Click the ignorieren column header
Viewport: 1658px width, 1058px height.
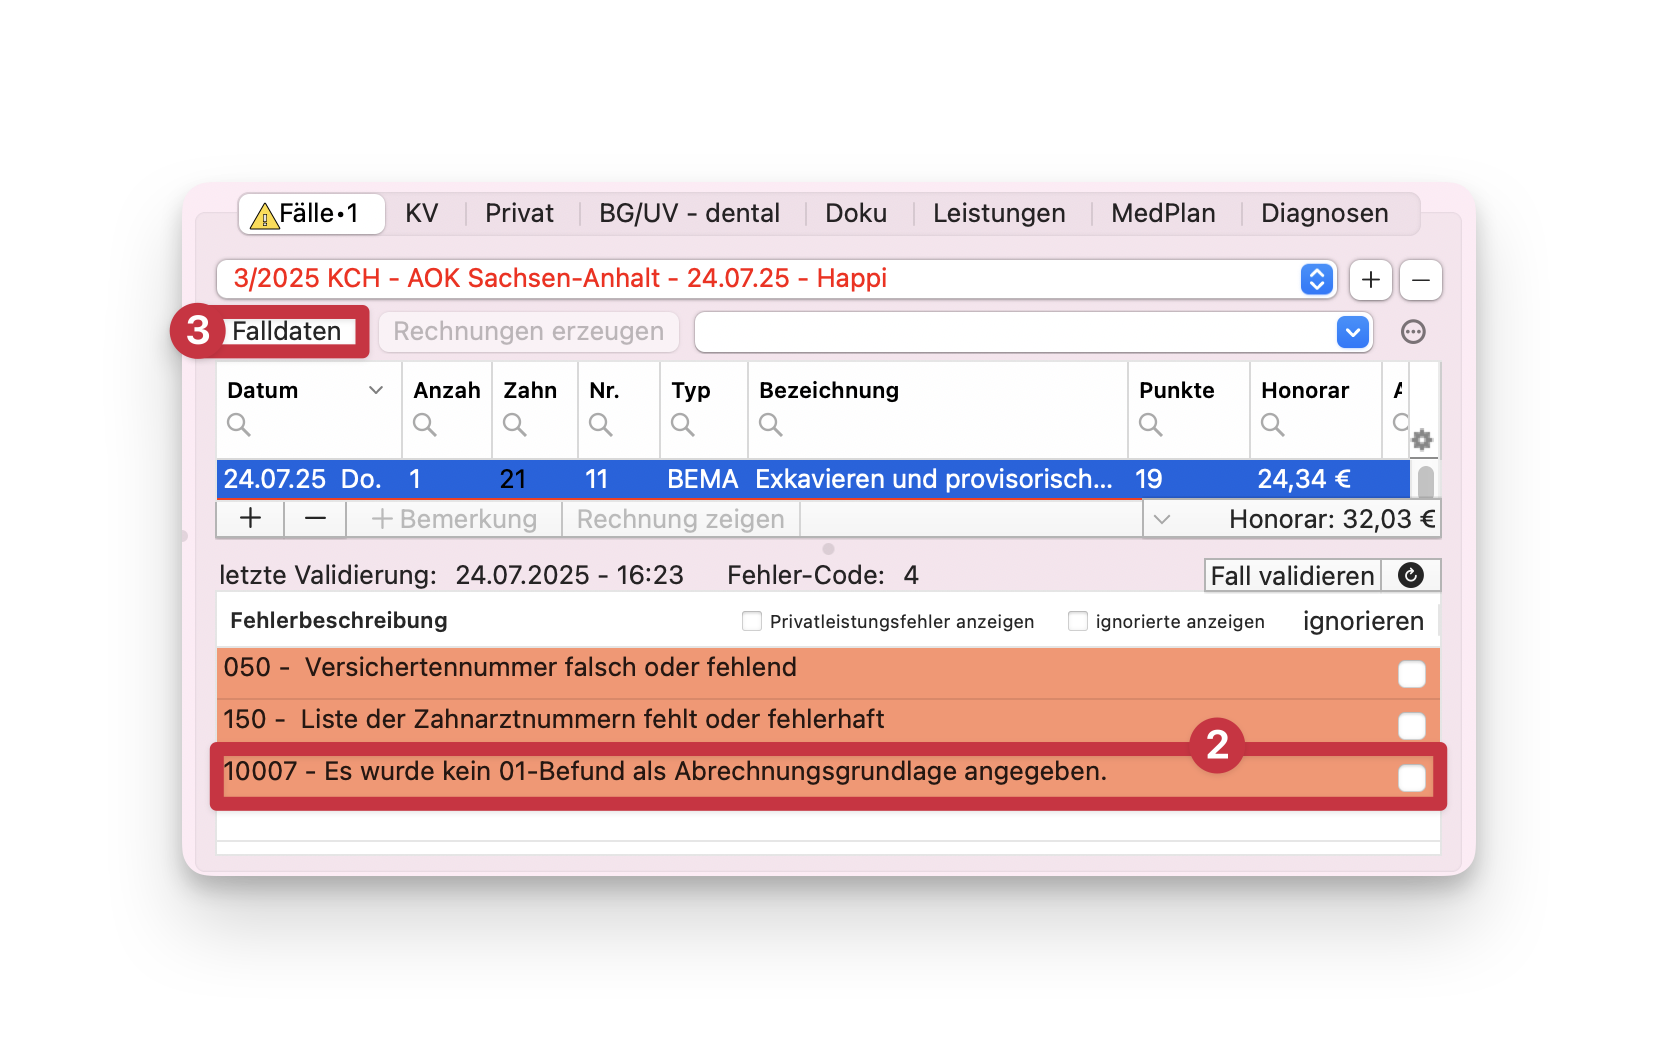pyautogui.click(x=1363, y=621)
